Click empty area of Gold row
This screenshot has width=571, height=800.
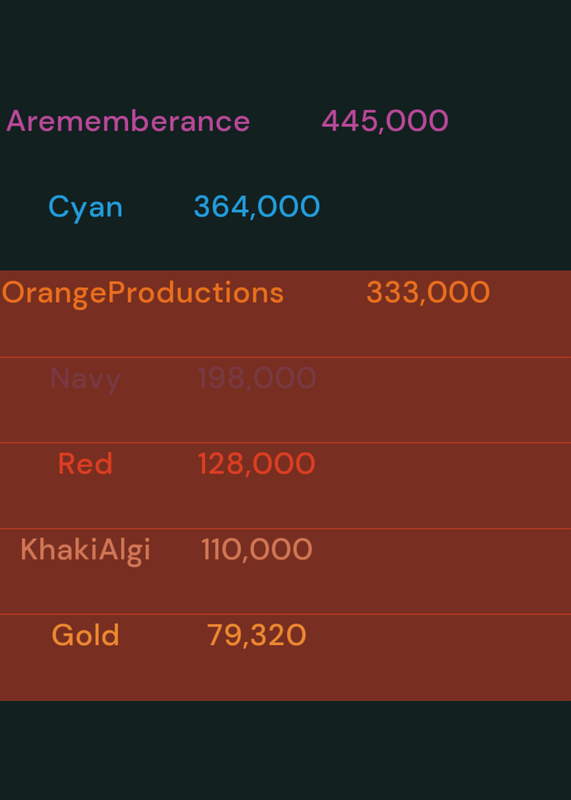point(439,658)
